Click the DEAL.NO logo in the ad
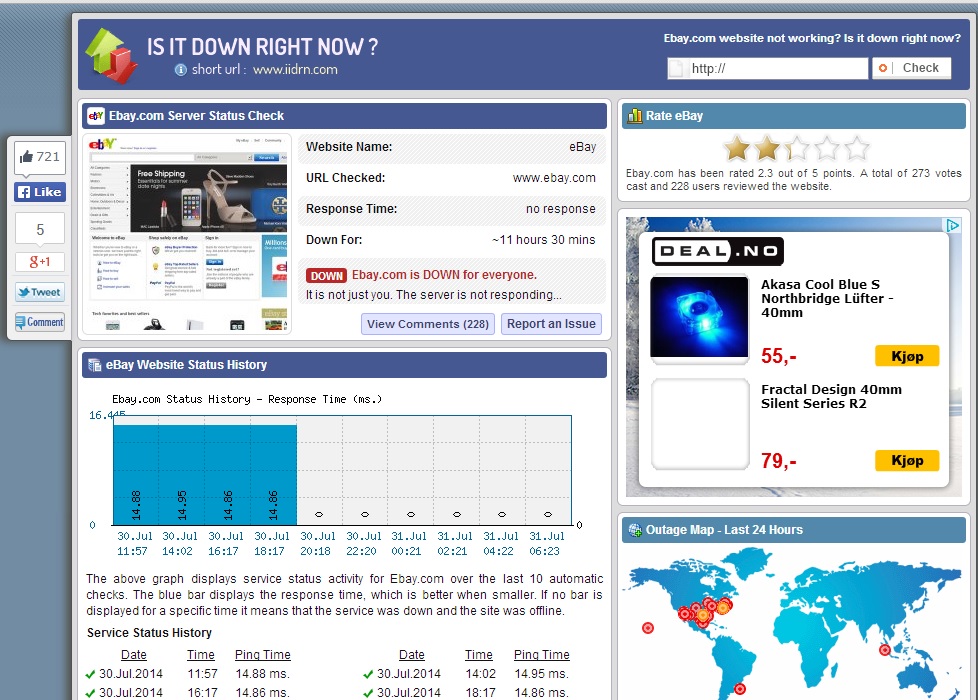Viewport: 978px width, 700px height. point(718,251)
